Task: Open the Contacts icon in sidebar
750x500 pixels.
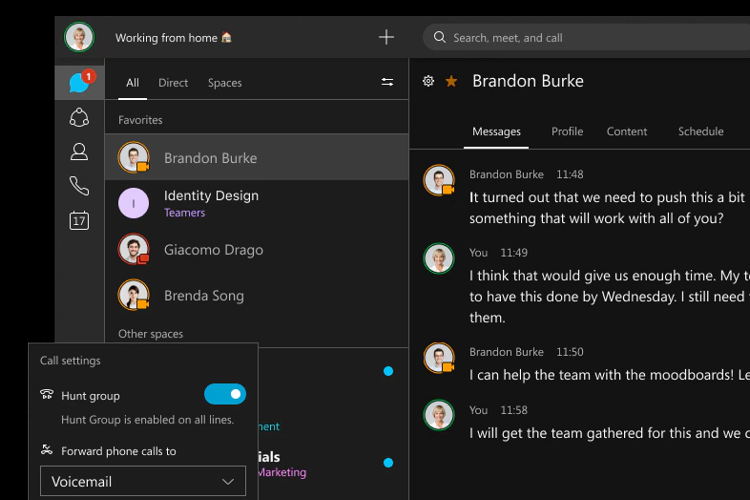Action: pyautogui.click(x=79, y=152)
